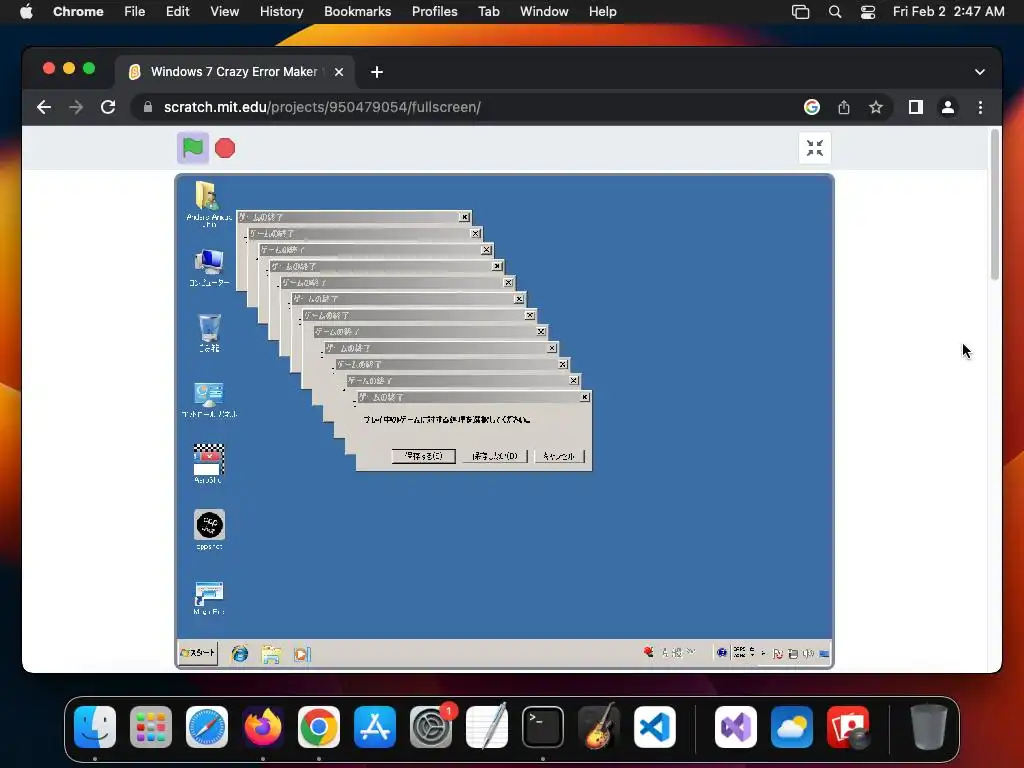Image resolution: width=1024 pixels, height=768 pixels.
Task: Open Visual Studio Code from the Dock
Action: pos(654,727)
